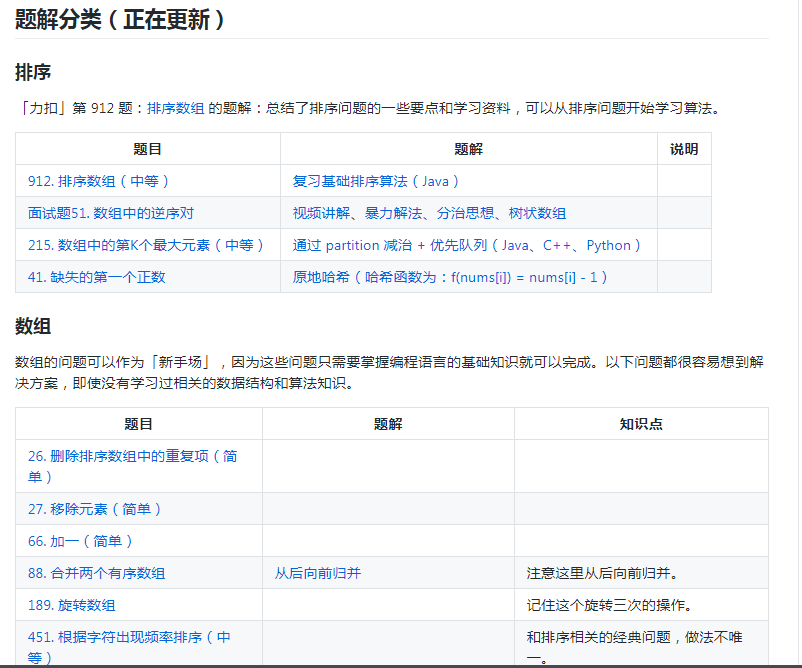Click 题解 header in array table
Viewport: 802px width, 668px height.
[388, 424]
